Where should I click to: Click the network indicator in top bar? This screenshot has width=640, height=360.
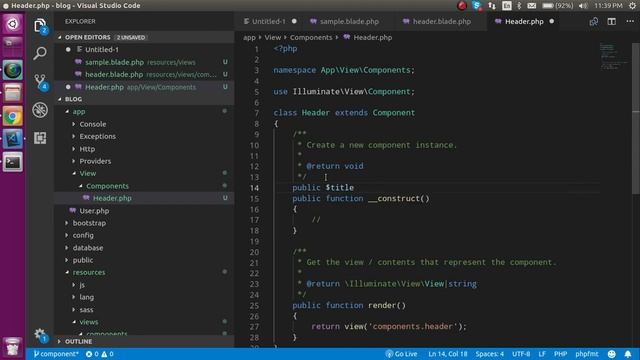(492, 6)
